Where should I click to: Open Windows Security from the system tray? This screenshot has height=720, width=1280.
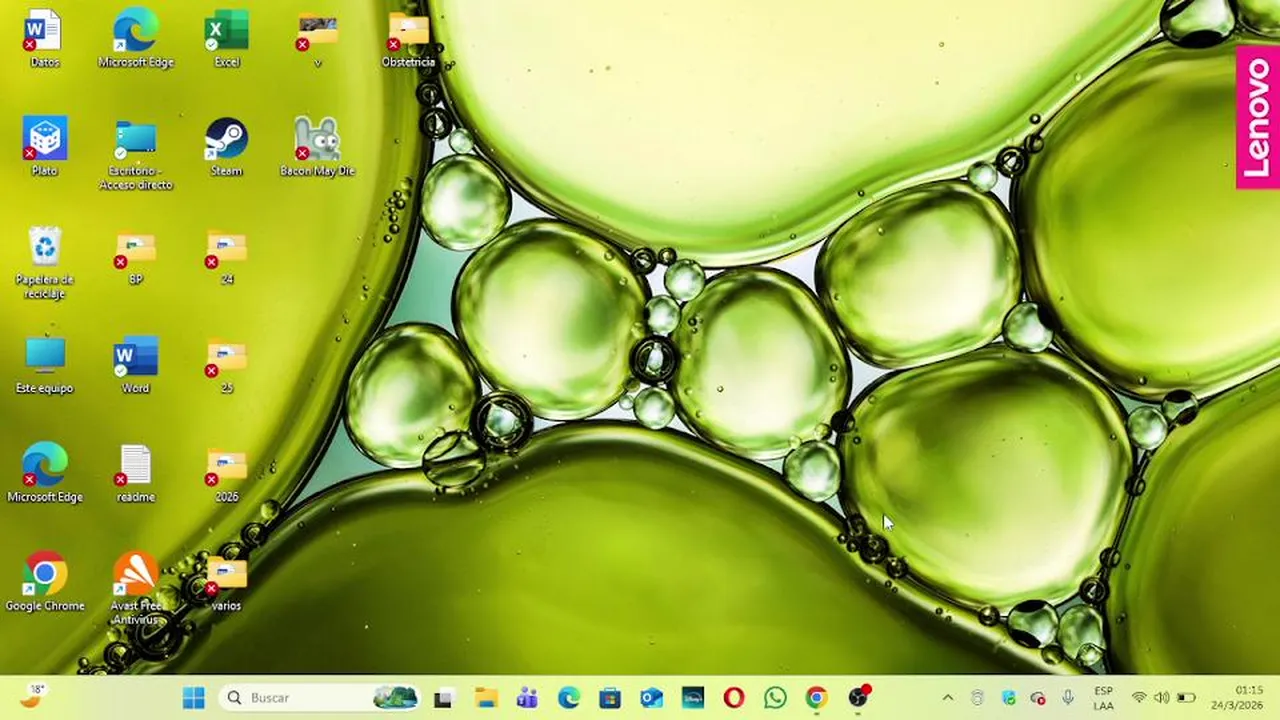[x=1008, y=698]
